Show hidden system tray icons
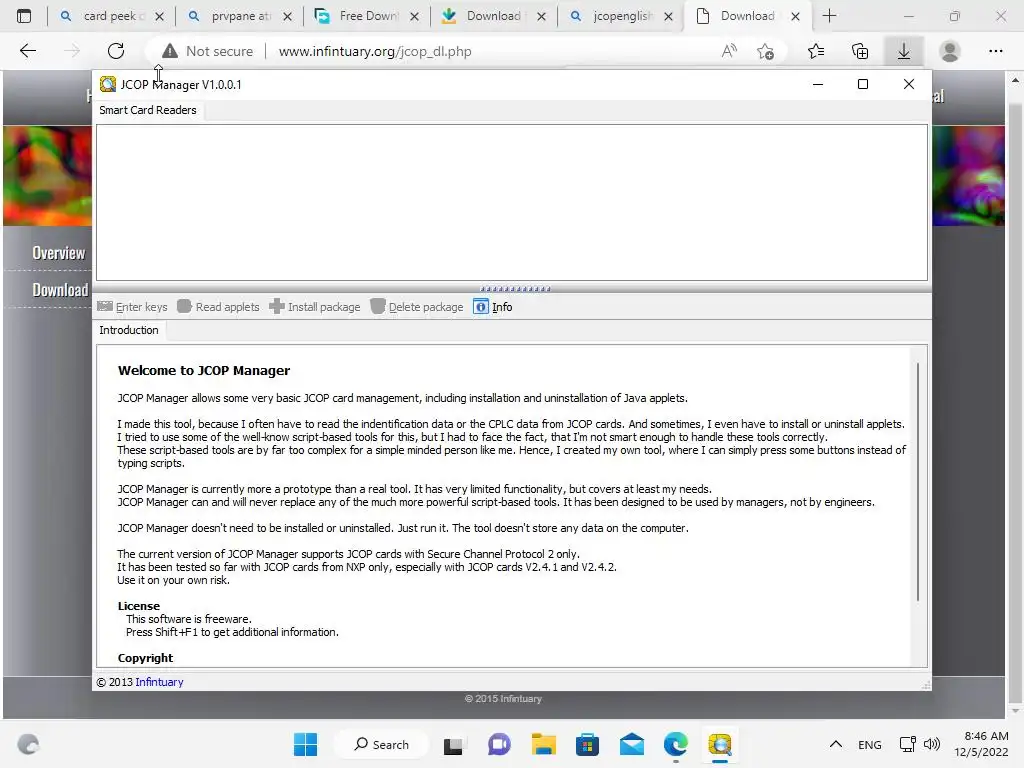The image size is (1024, 768). pyautogui.click(x=835, y=744)
